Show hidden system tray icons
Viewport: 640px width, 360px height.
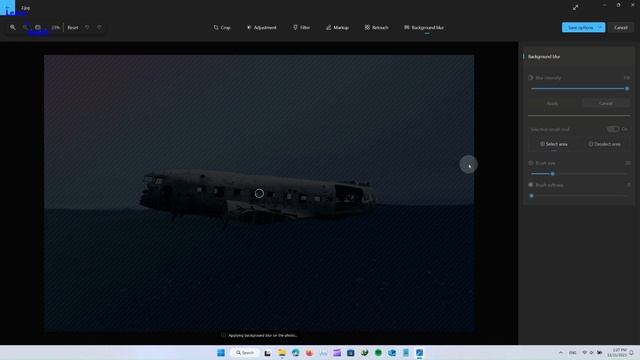tap(560, 353)
